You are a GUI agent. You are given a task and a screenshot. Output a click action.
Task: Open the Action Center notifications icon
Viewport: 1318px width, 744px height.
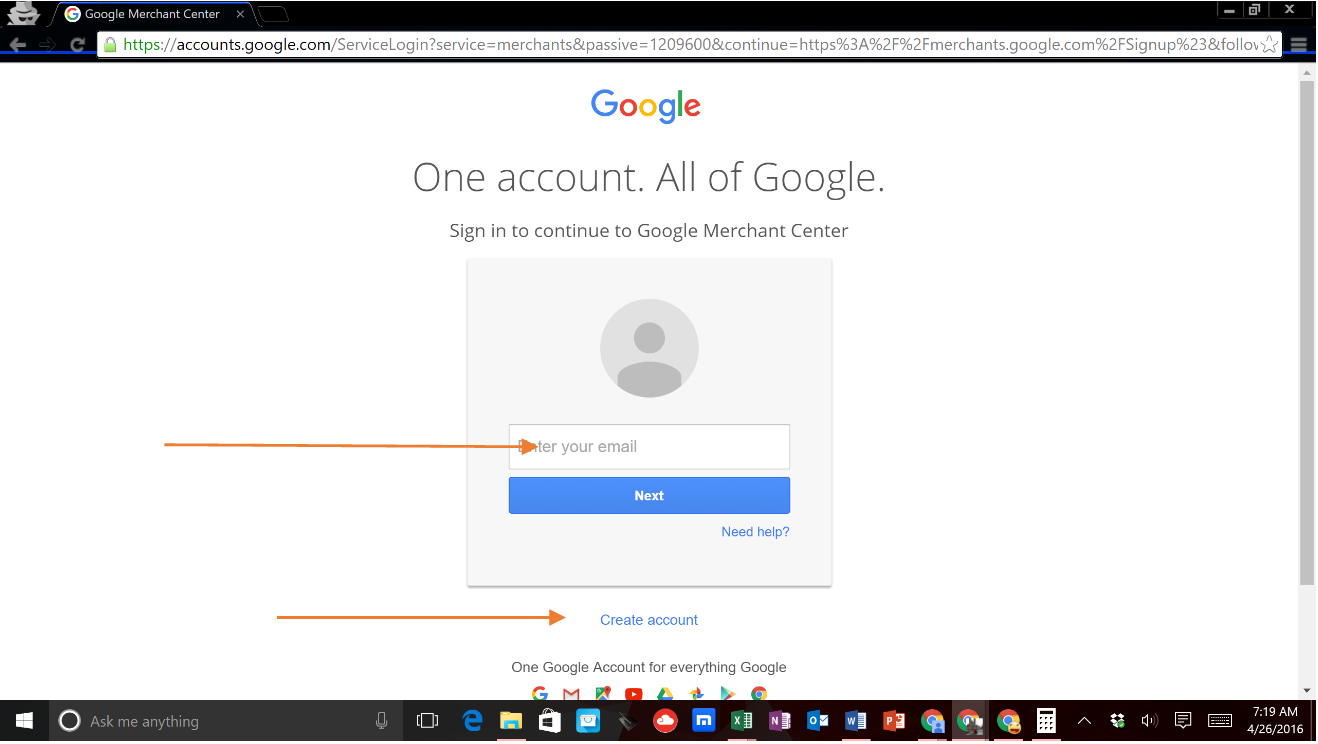tap(1183, 721)
